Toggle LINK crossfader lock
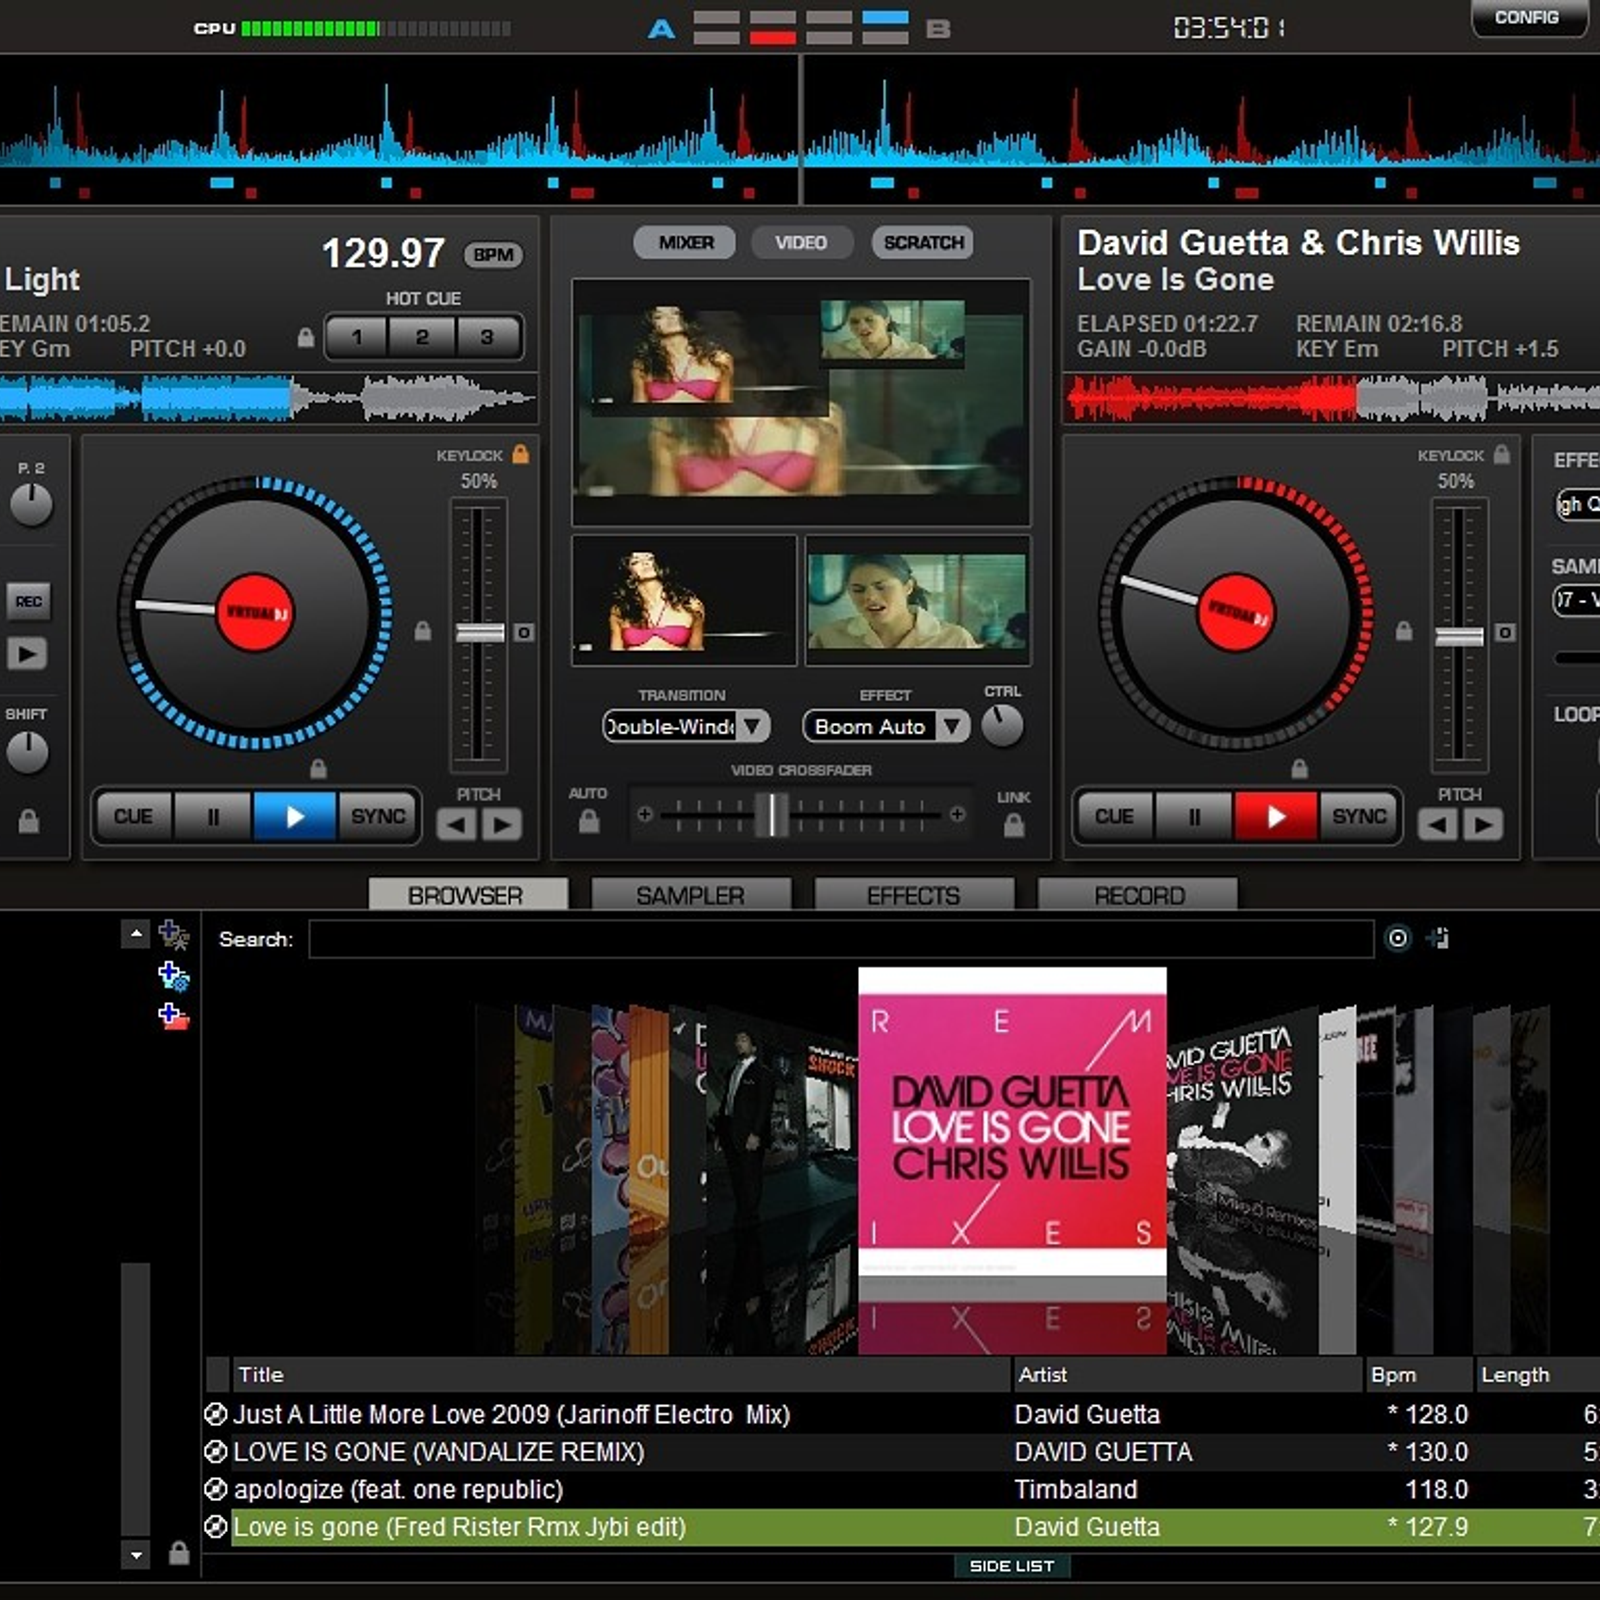Screen dimensions: 1600x1600 point(1014,825)
